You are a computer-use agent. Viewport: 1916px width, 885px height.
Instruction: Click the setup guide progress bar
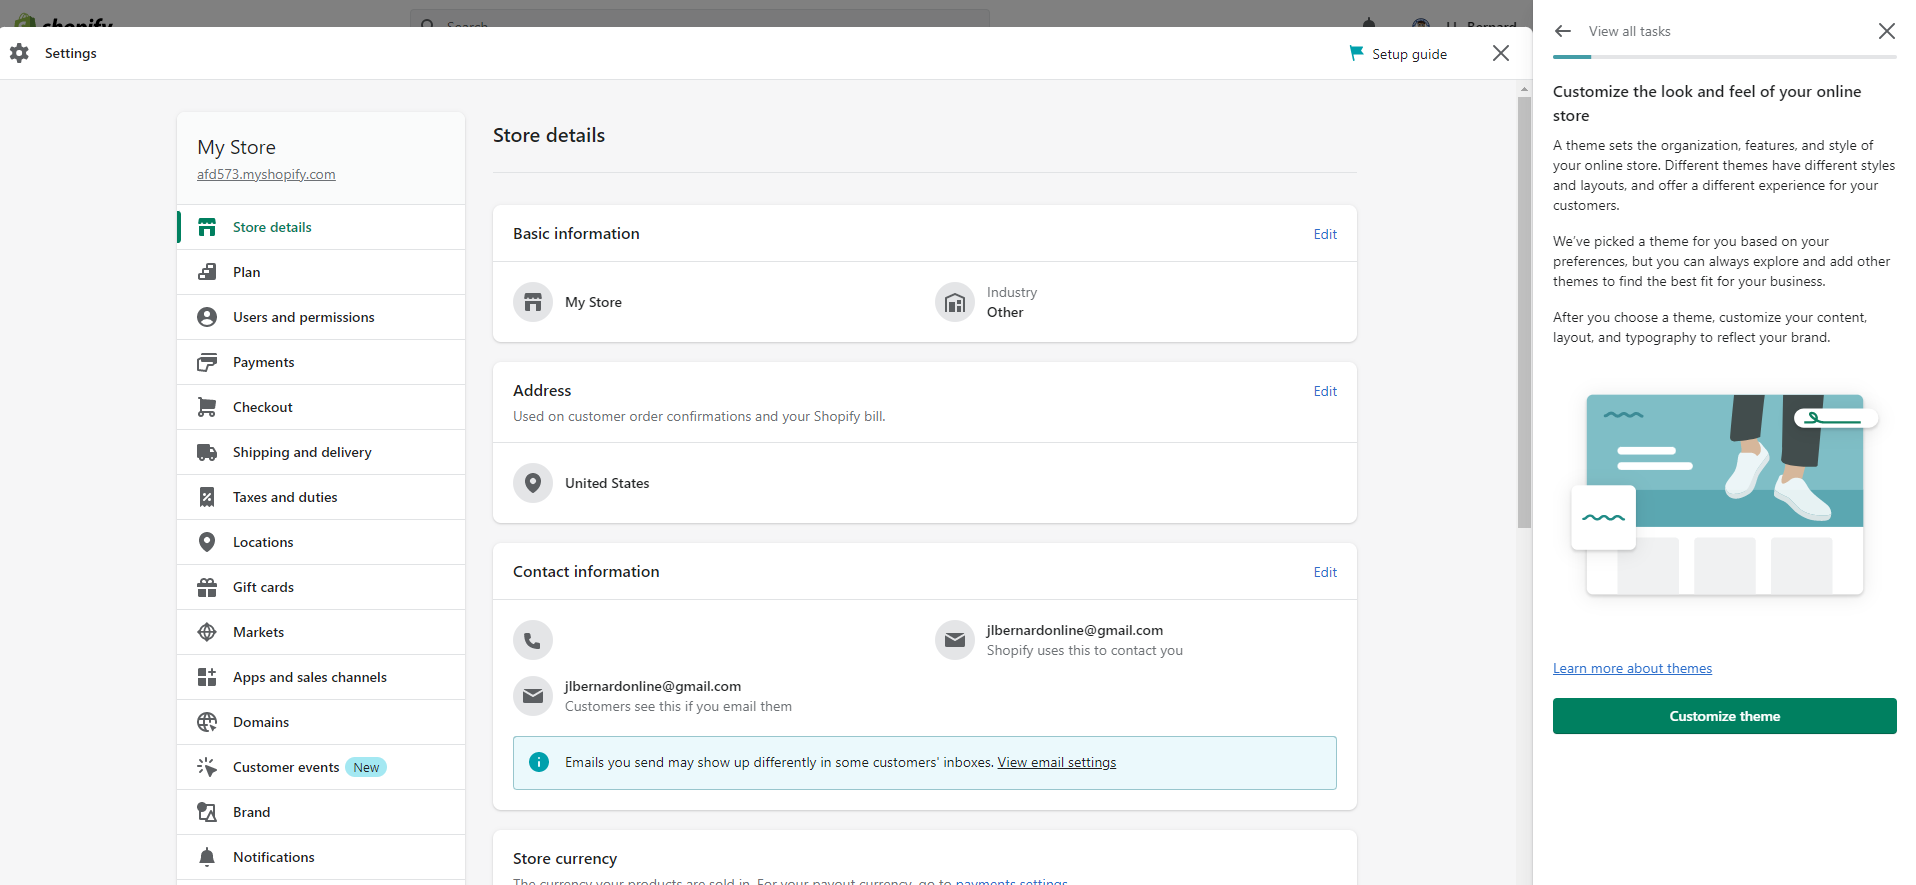(x=1724, y=57)
